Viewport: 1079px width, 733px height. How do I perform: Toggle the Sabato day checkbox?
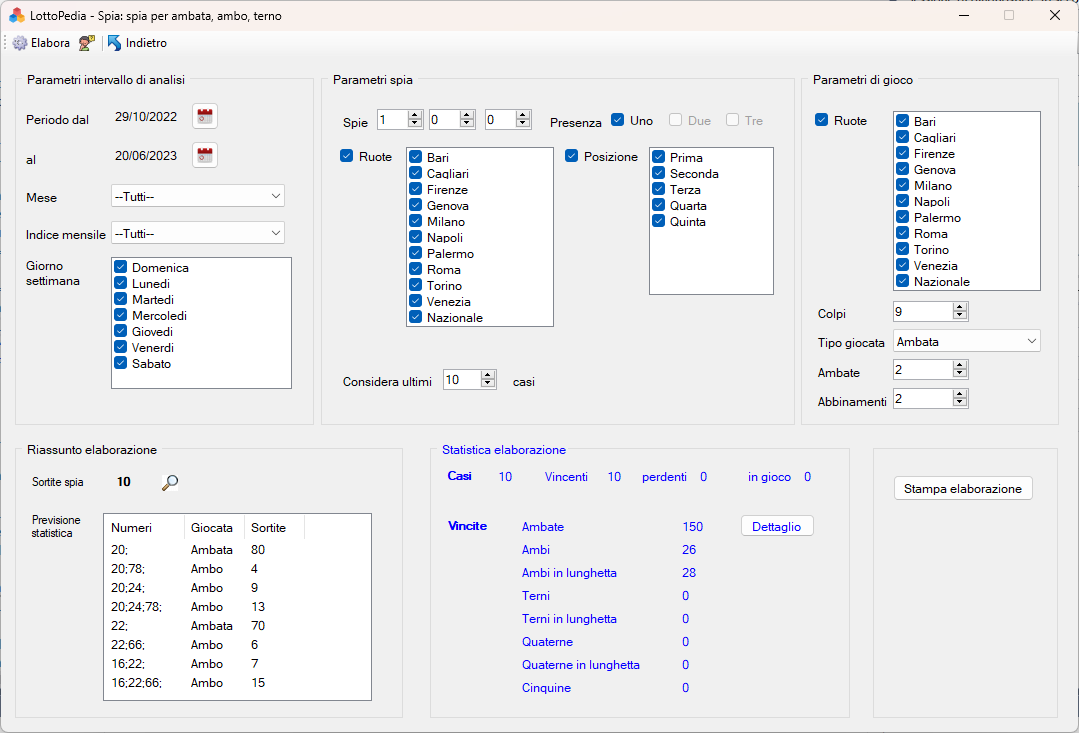click(x=121, y=363)
